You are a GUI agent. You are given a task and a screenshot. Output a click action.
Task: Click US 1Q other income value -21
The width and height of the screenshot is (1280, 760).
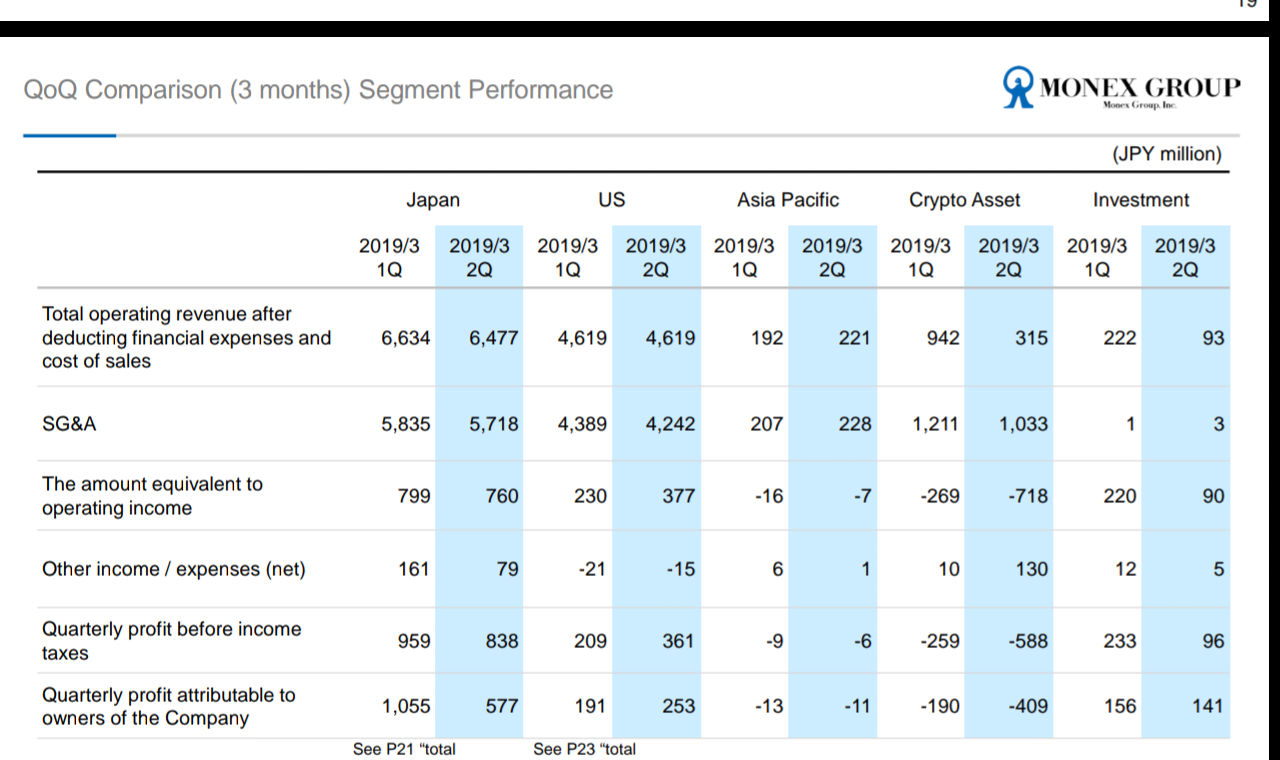click(593, 570)
